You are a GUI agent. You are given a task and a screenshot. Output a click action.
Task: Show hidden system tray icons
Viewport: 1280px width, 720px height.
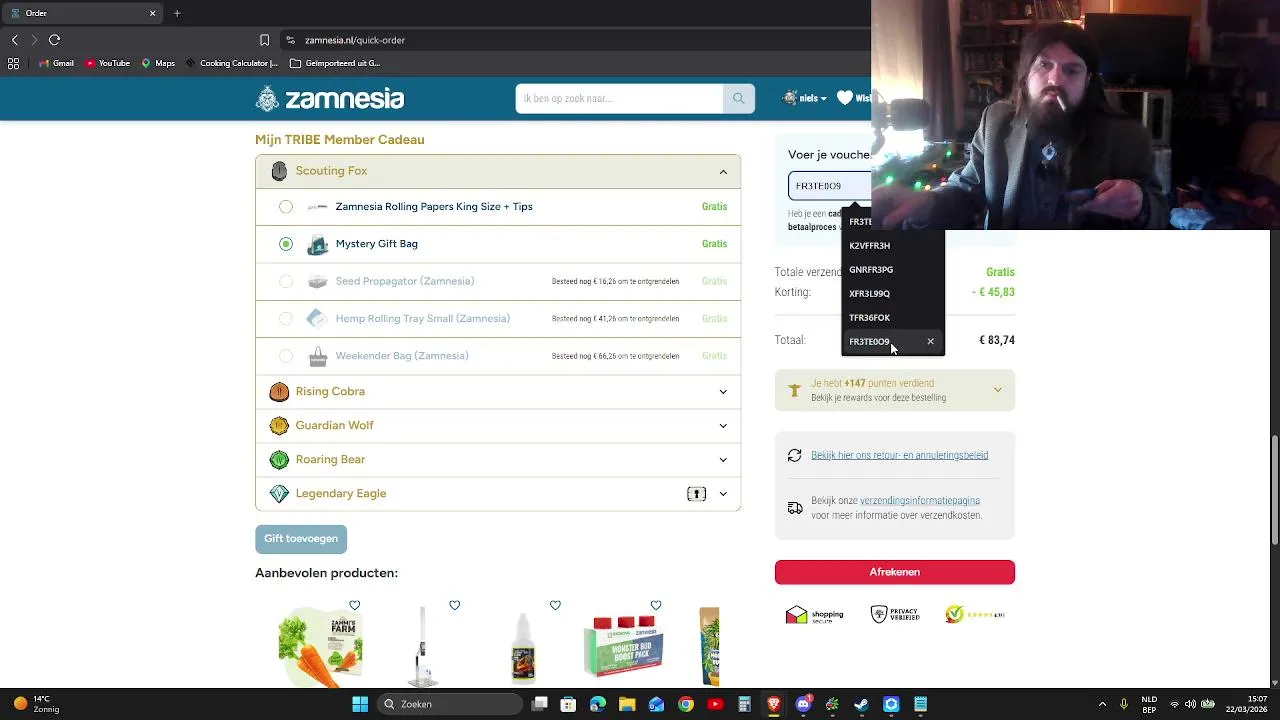[x=1102, y=704]
